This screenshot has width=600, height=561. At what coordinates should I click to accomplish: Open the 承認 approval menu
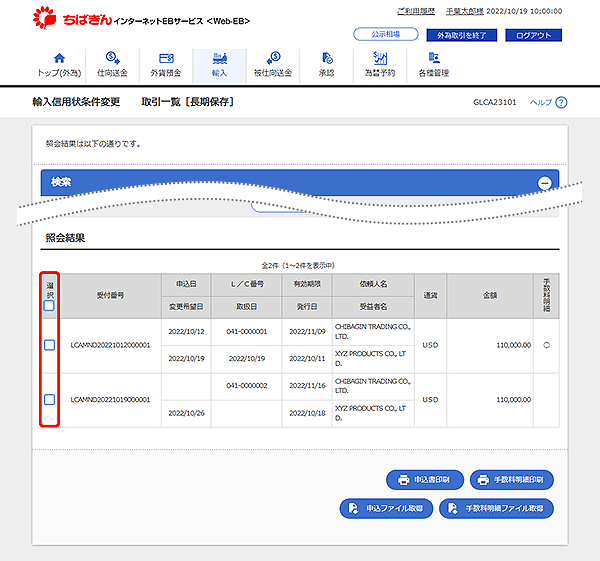tap(326, 65)
